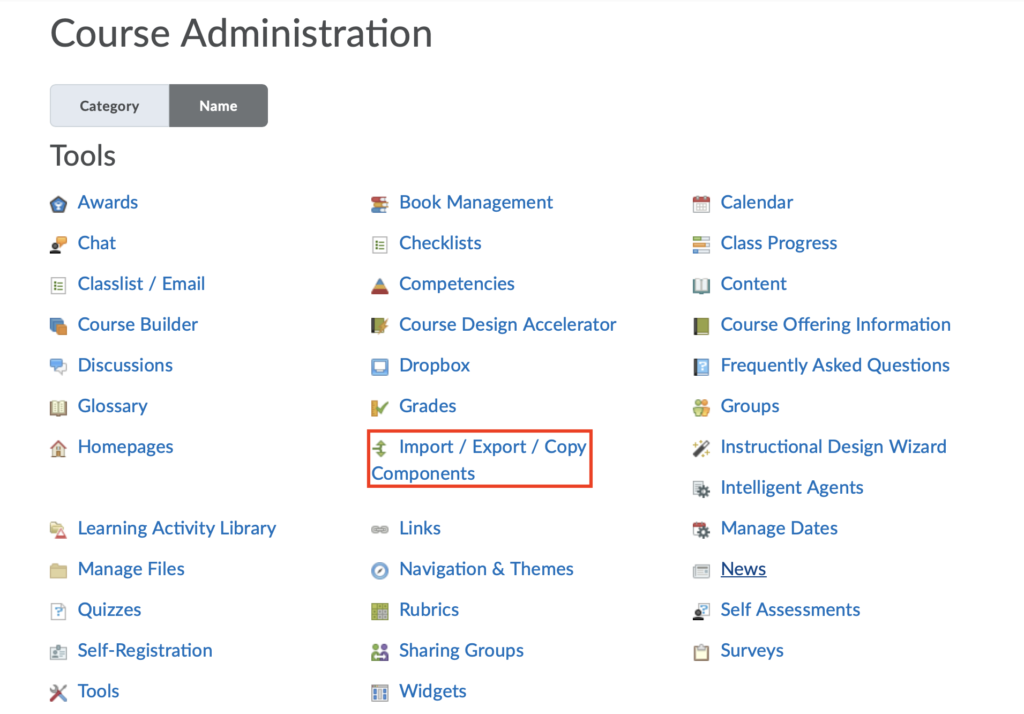The height and width of the screenshot is (714, 1024).
Task: Click the Manage Files folder icon
Action: 58,570
